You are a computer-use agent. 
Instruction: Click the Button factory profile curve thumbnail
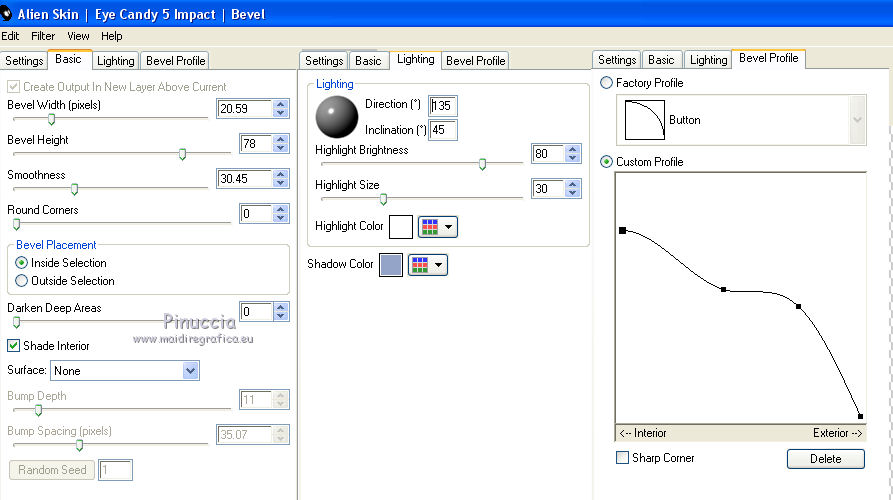(x=645, y=120)
